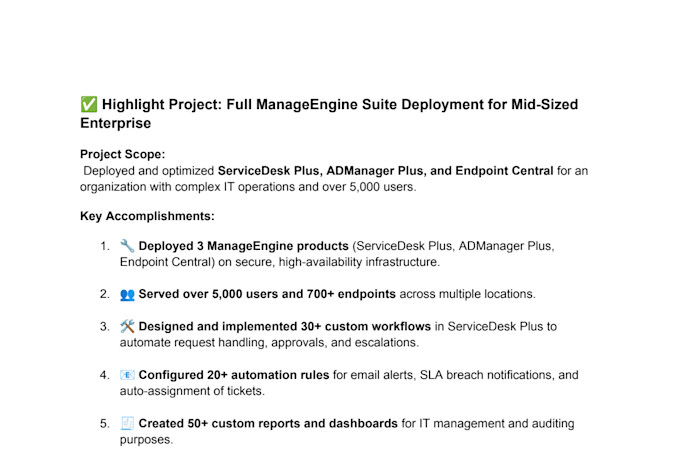Image resolution: width=680 pixels, height=459 pixels.
Task: Click 'in ServiceDesk Plus to' in item 3
Action: pos(496,326)
